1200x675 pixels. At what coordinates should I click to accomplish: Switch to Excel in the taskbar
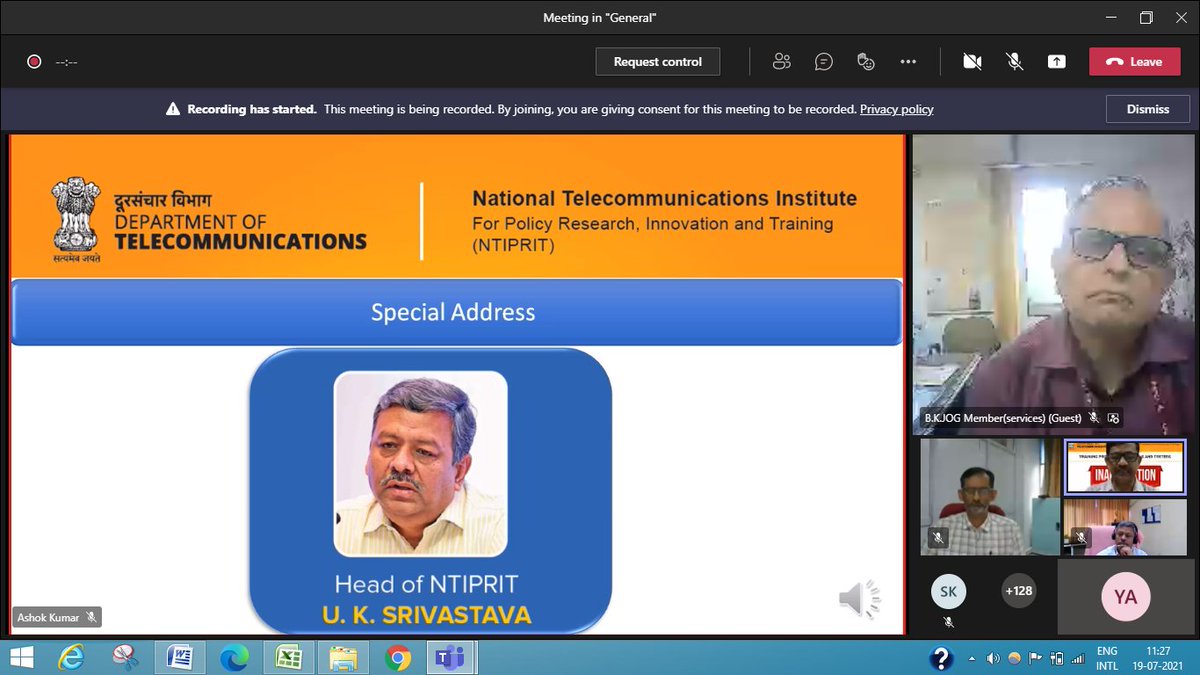tap(289, 657)
